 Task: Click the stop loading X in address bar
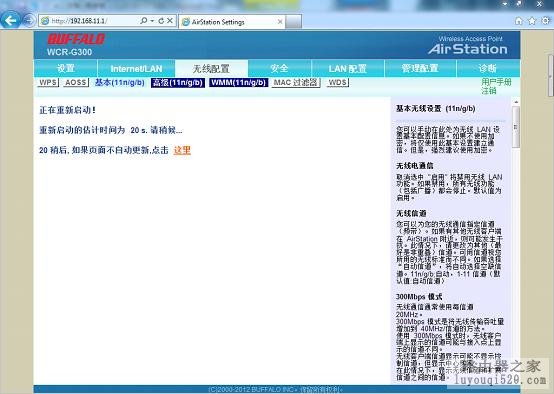pyautogui.click(x=170, y=21)
